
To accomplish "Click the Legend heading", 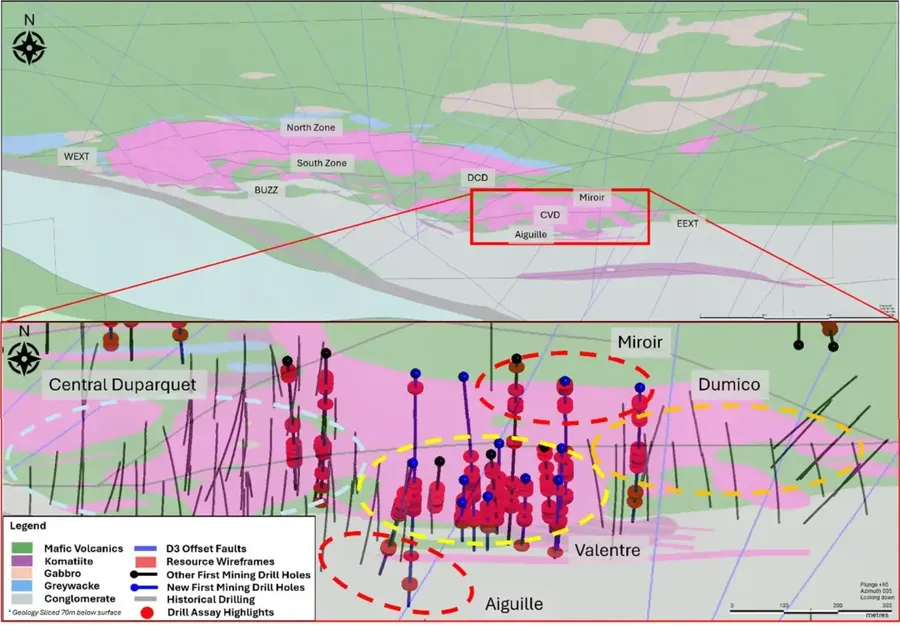I will pos(28,526).
